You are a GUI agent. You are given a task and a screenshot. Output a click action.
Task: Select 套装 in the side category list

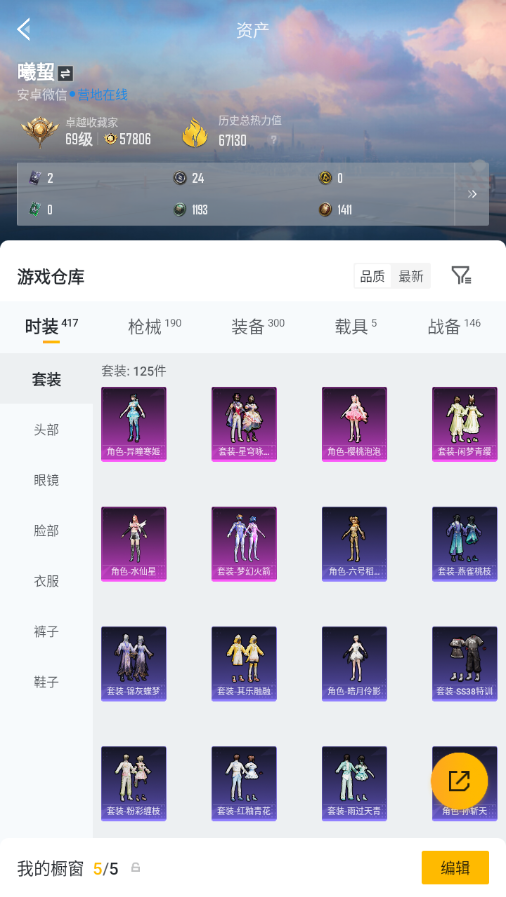(46, 379)
